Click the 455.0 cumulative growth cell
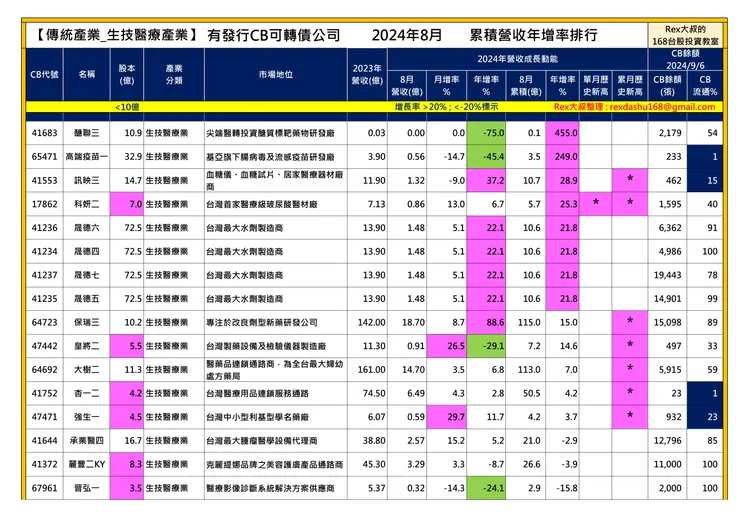Screen dimensions: 740x523 (563, 133)
